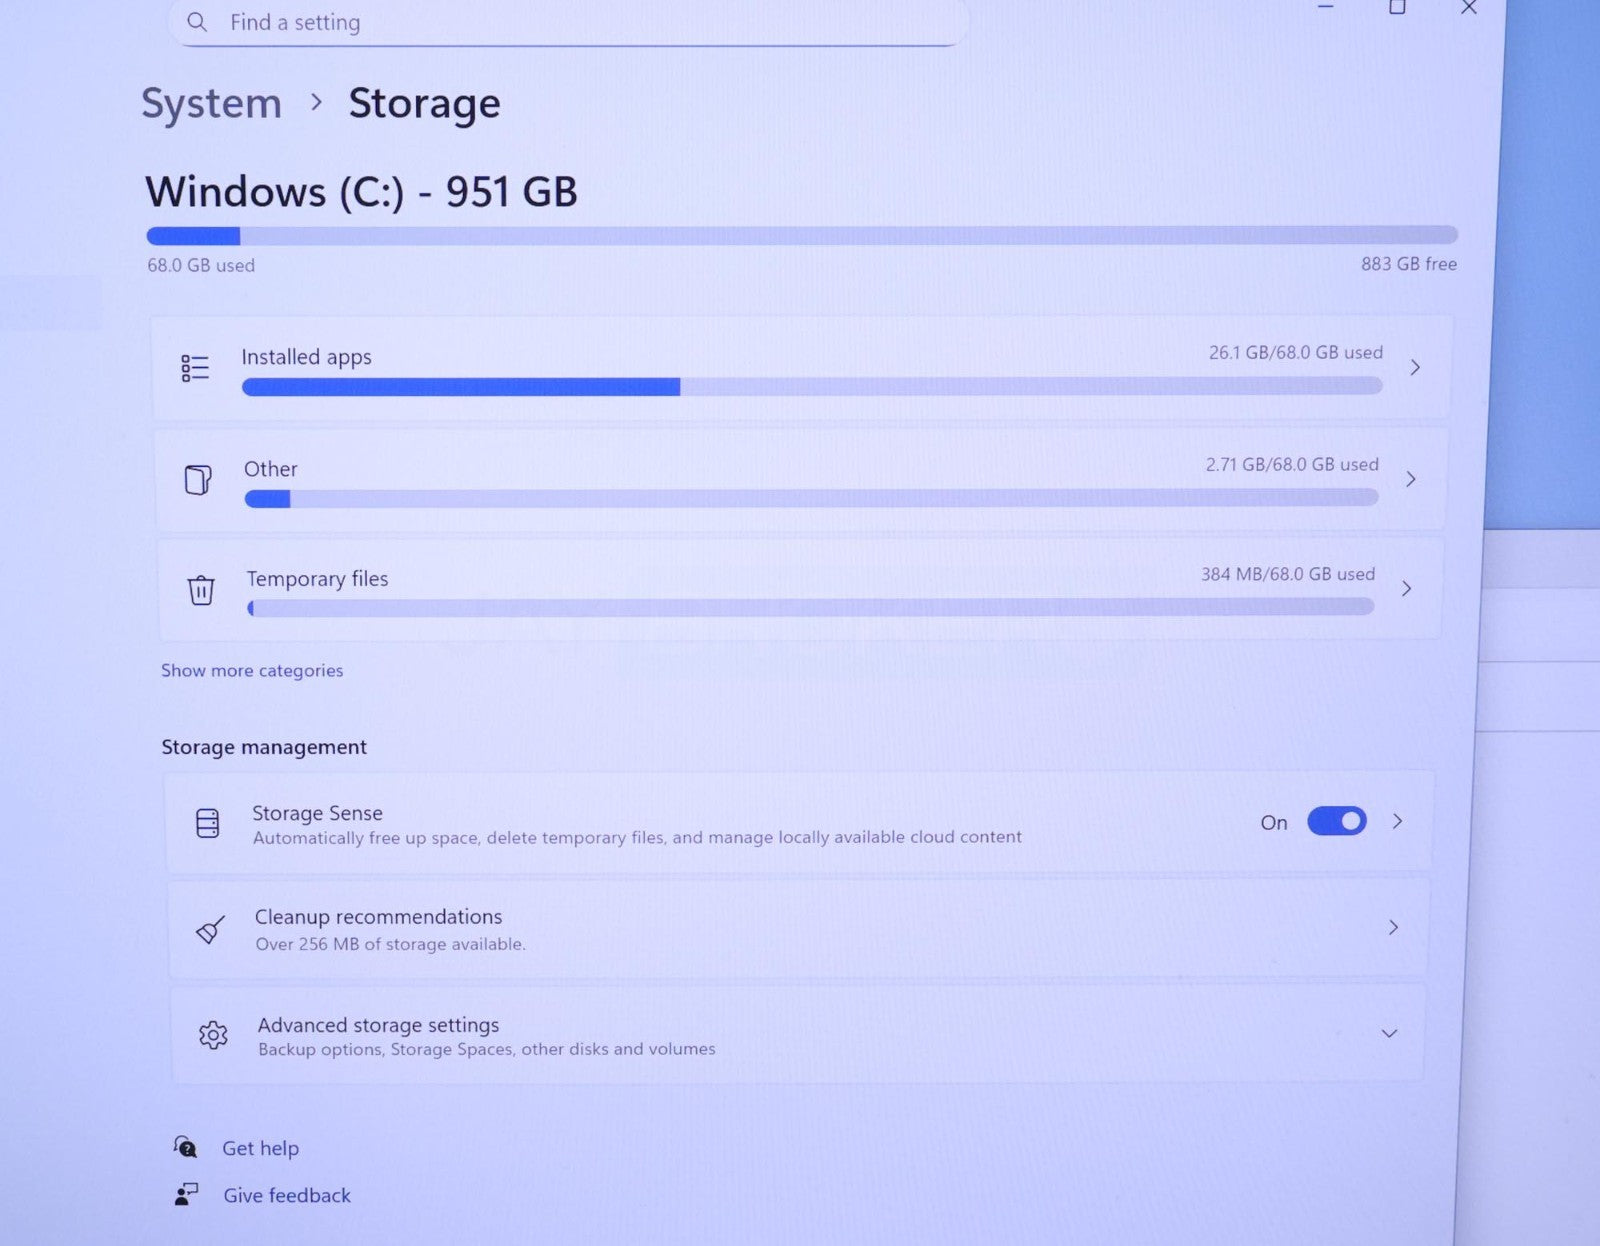The height and width of the screenshot is (1246, 1600).
Task: Open Installed apps details chevron
Action: 1415,367
